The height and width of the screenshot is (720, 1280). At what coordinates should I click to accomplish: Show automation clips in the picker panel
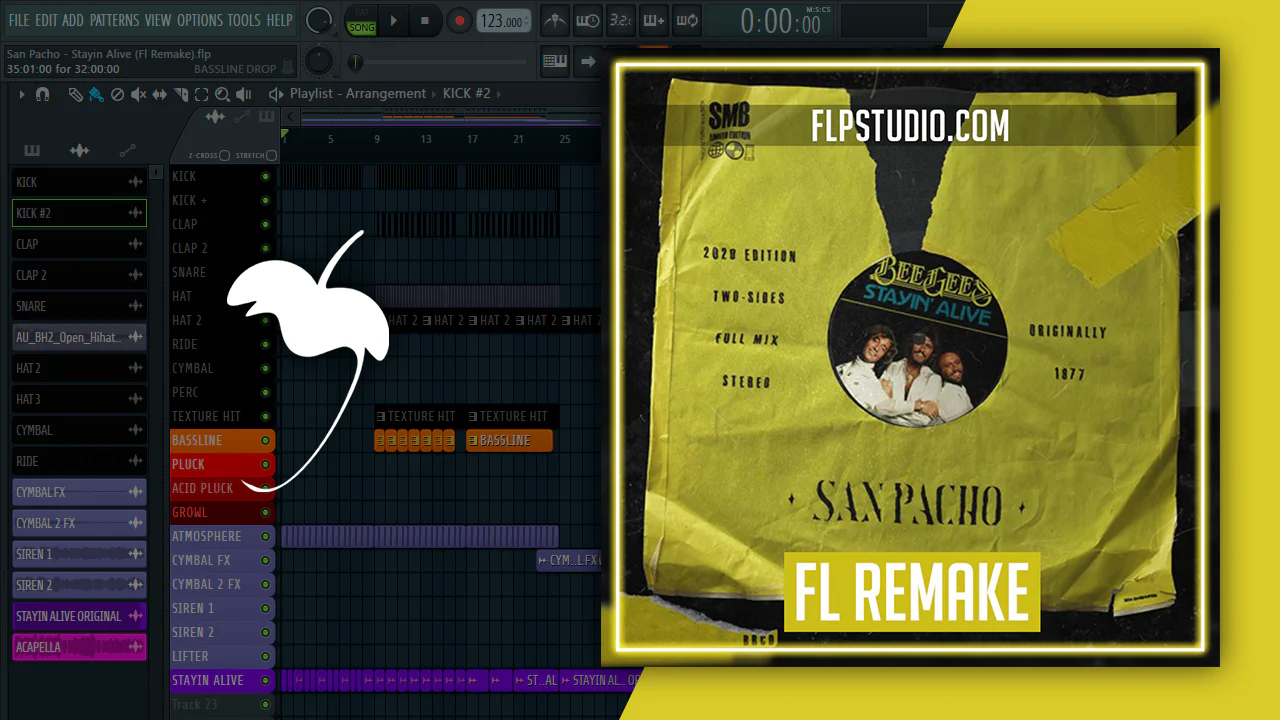[127, 150]
